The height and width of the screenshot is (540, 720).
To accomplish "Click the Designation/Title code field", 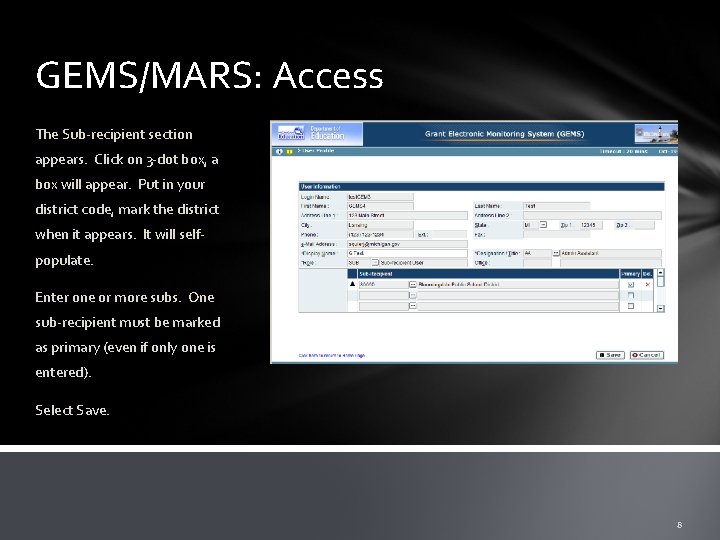I will point(537,253).
